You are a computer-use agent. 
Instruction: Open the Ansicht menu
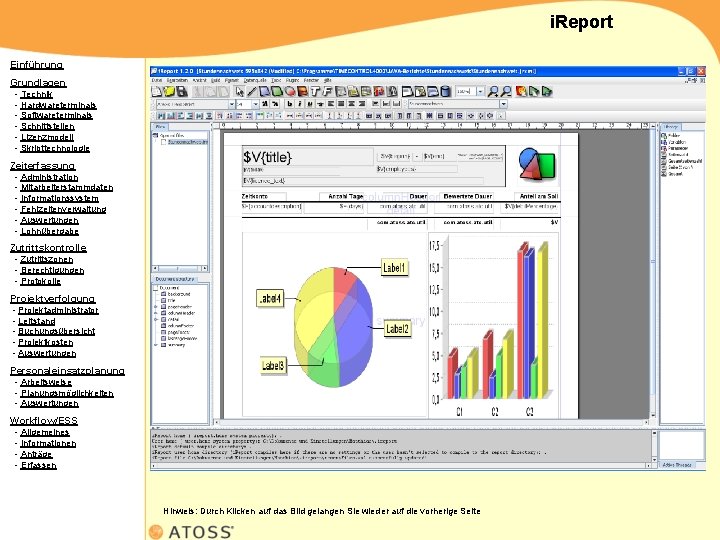tap(199, 80)
